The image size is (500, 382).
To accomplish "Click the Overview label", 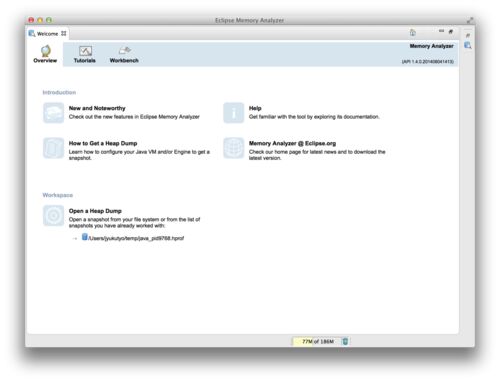I will click(45, 60).
